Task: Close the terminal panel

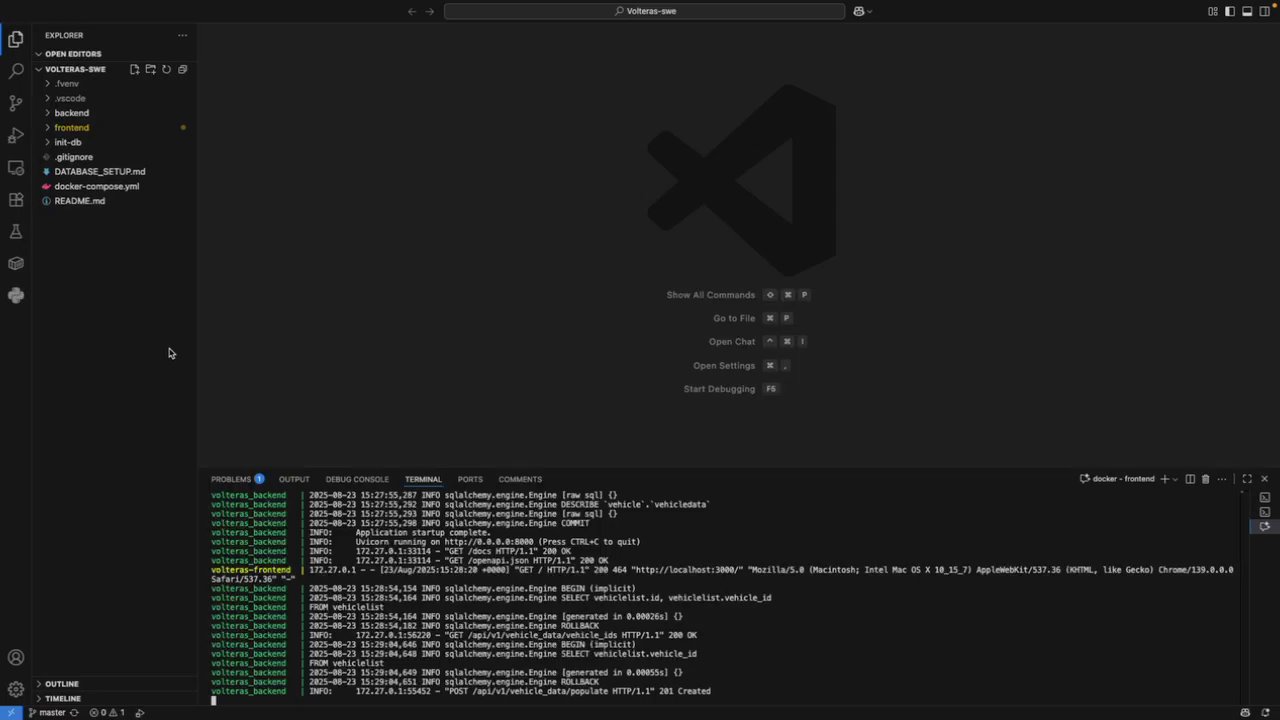Action: (x=1264, y=479)
